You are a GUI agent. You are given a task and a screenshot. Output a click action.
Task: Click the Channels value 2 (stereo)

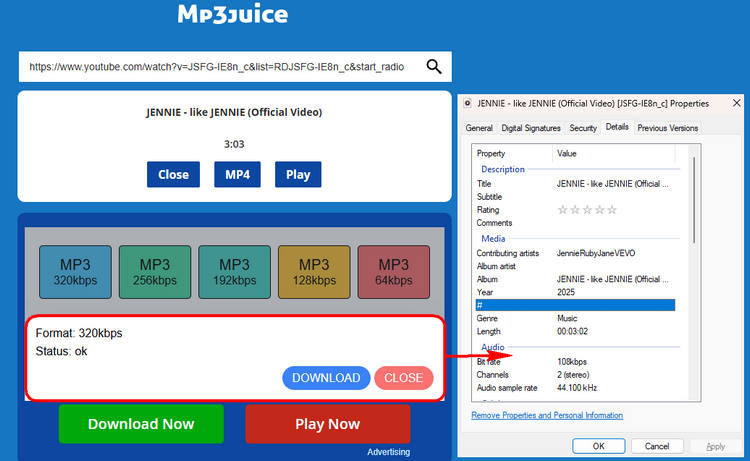573,374
